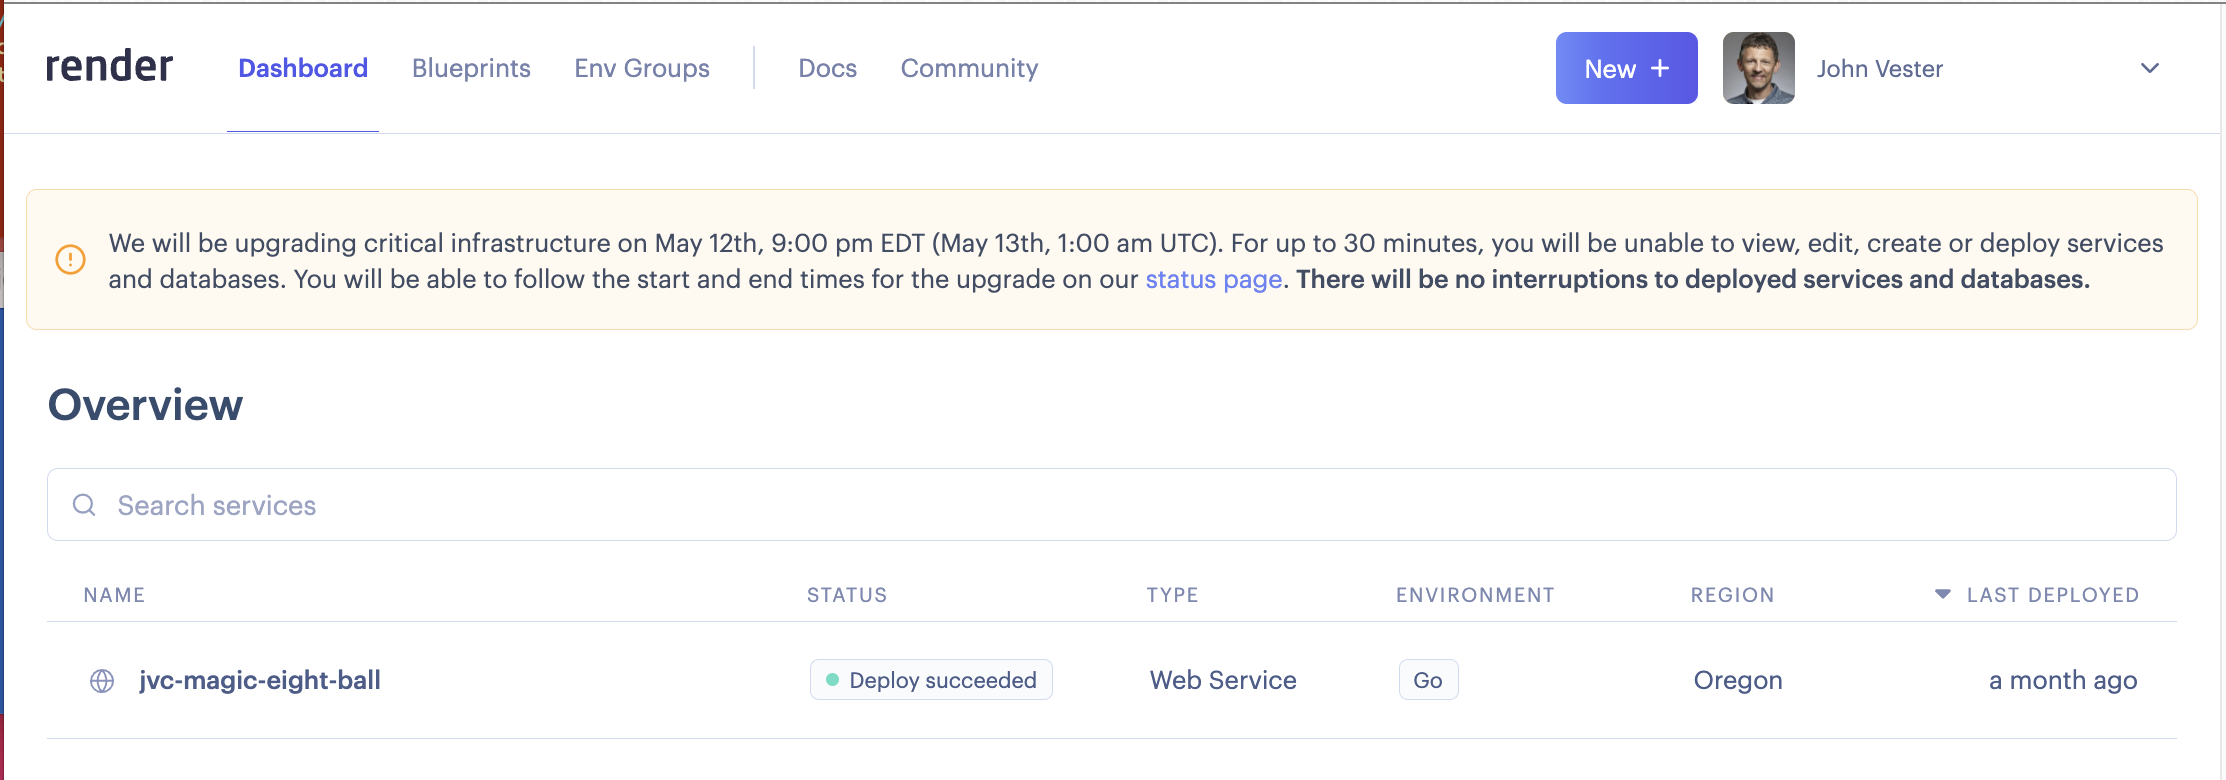Open the John Vester user menu

pyautogui.click(x=1879, y=69)
